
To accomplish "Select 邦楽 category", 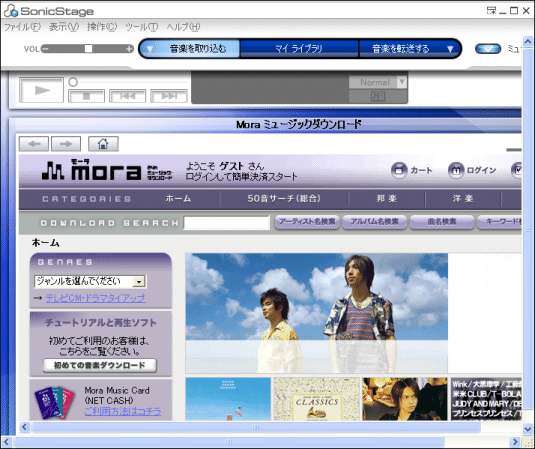I will [x=387, y=199].
